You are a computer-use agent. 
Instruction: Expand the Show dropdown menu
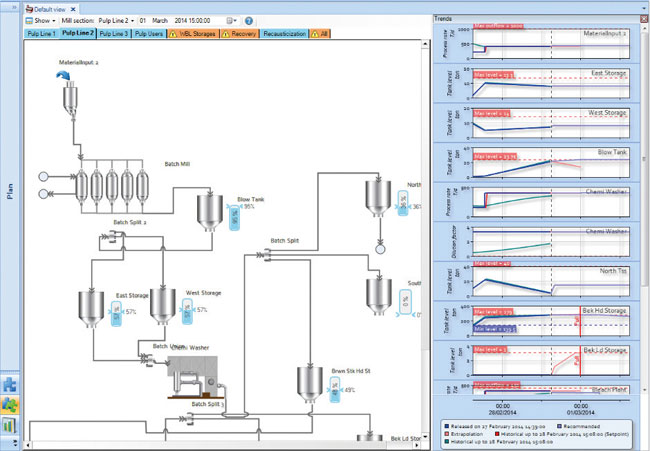(45, 20)
